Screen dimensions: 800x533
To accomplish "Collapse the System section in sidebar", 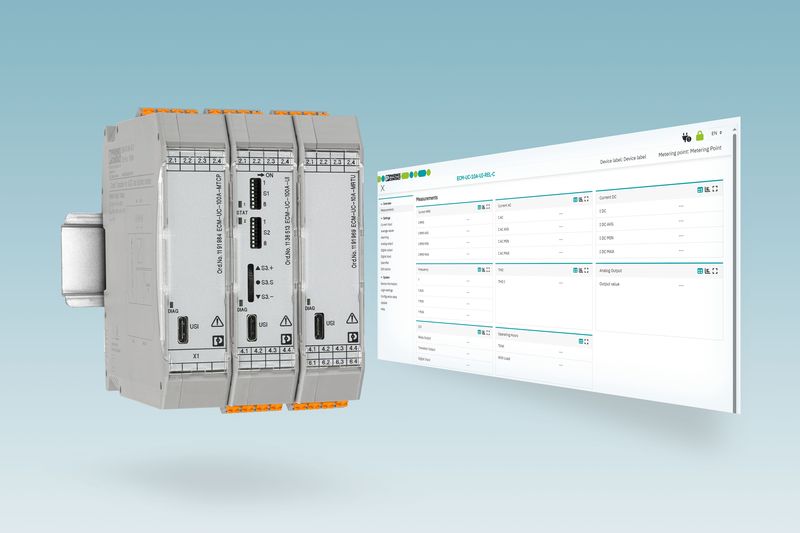I will pos(386,277).
